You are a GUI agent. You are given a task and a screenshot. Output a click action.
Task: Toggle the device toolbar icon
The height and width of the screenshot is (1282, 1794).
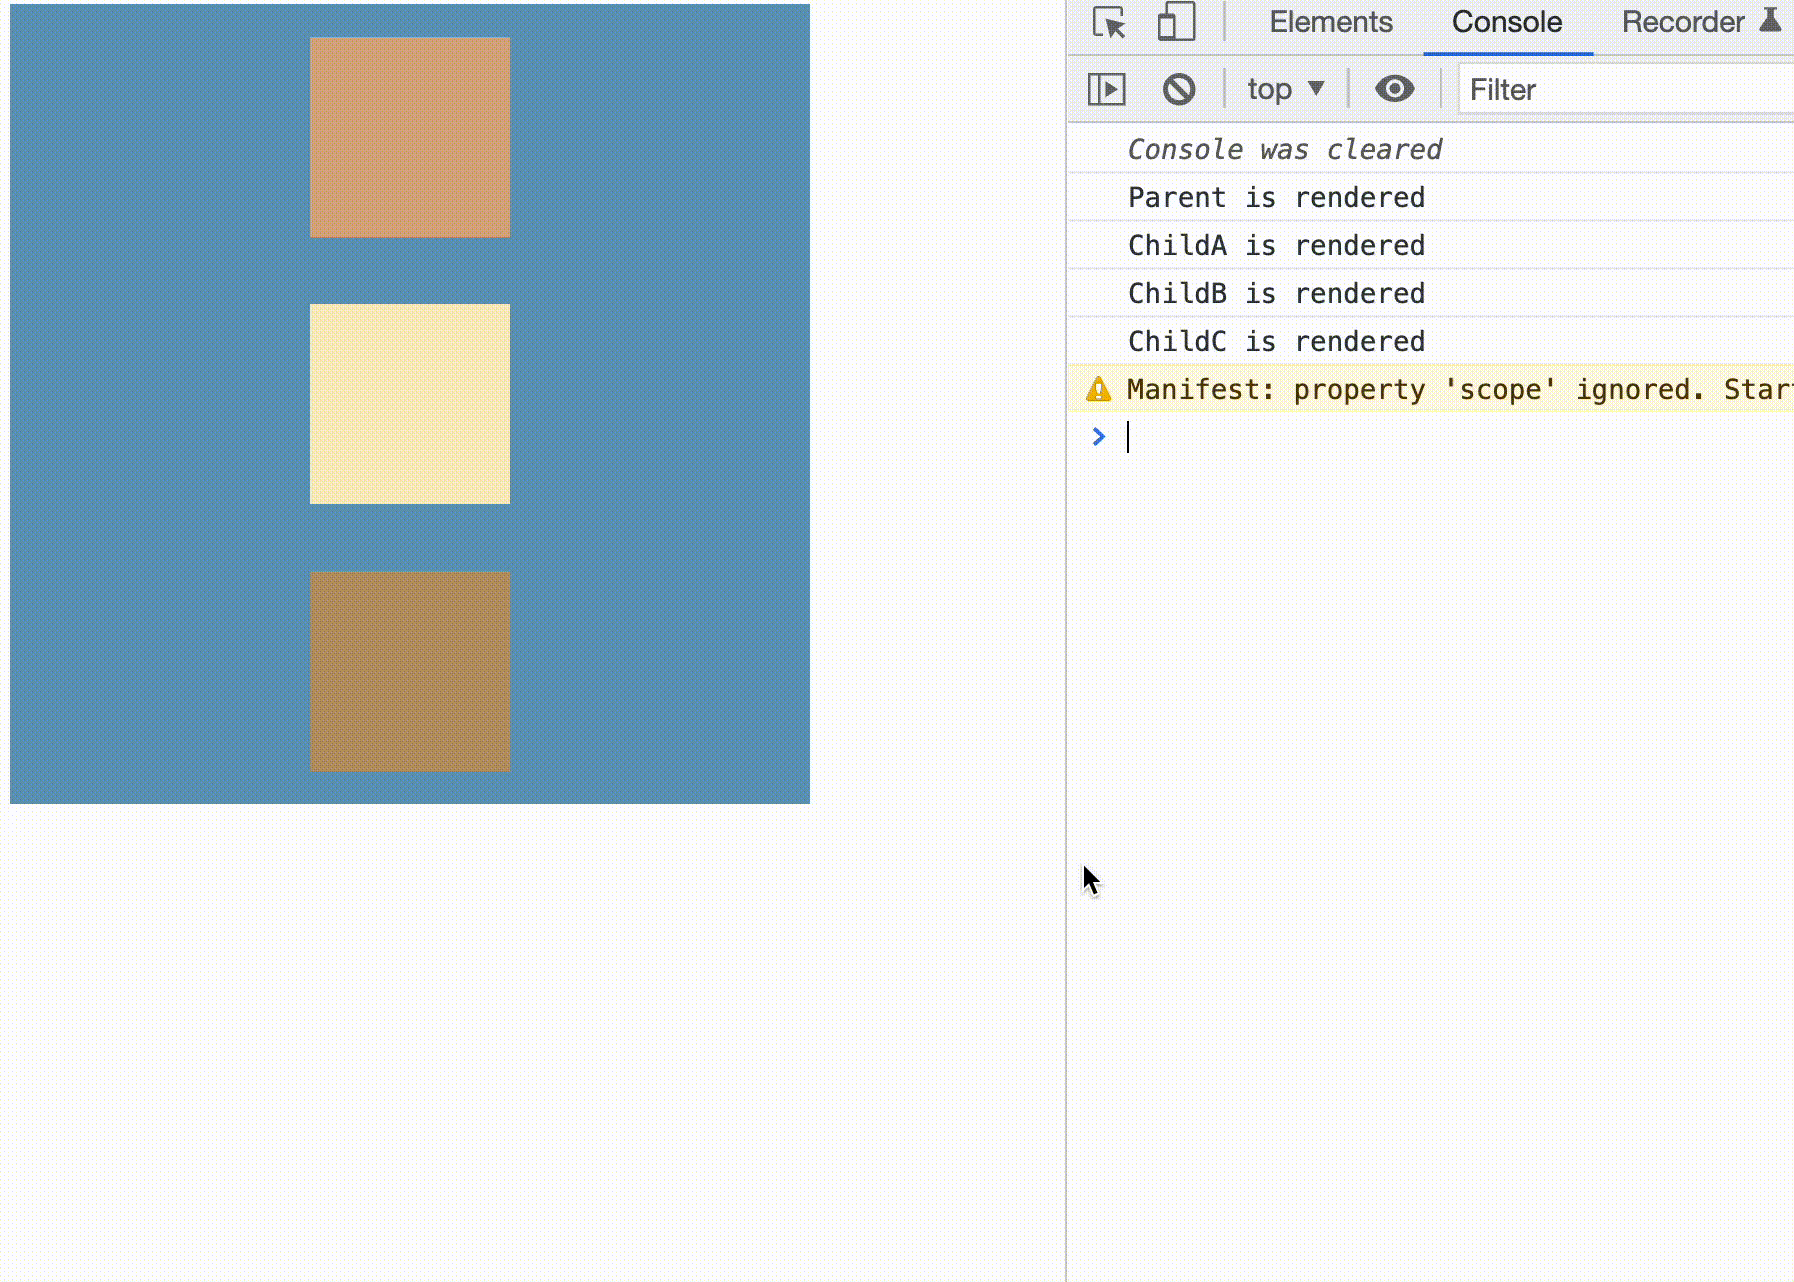click(1176, 22)
